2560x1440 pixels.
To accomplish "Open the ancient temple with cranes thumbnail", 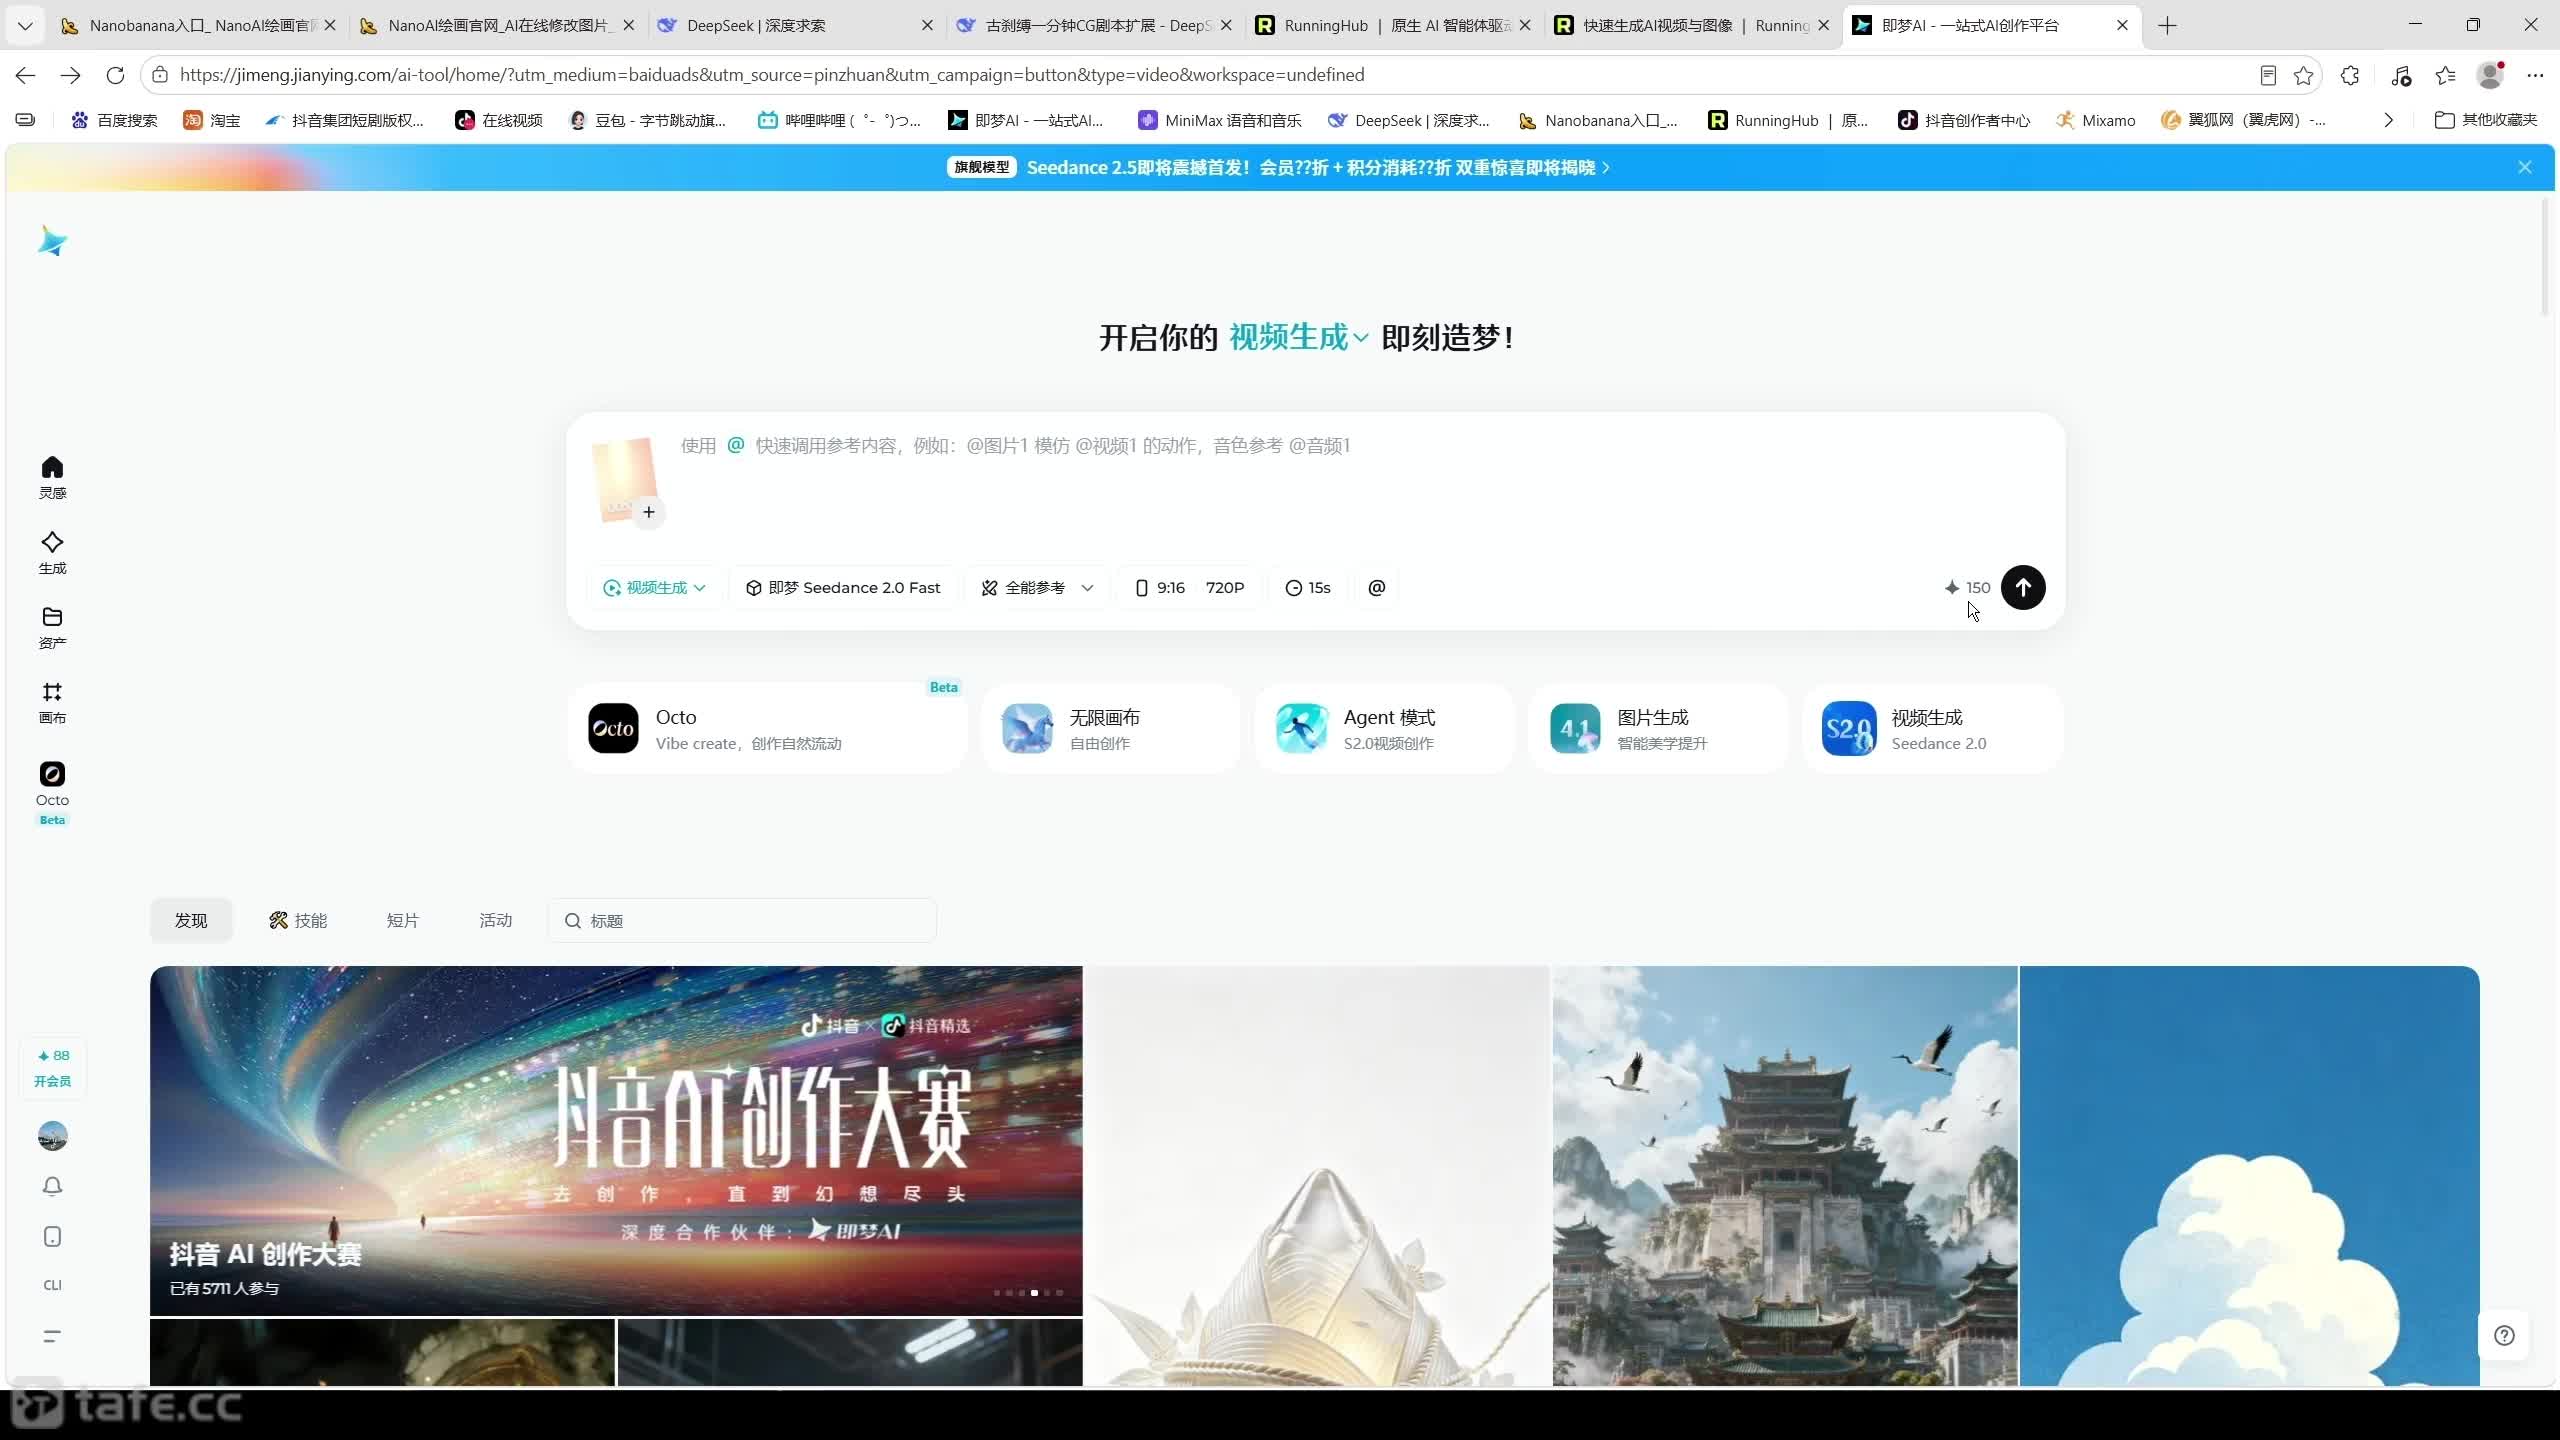I will coord(1785,1176).
